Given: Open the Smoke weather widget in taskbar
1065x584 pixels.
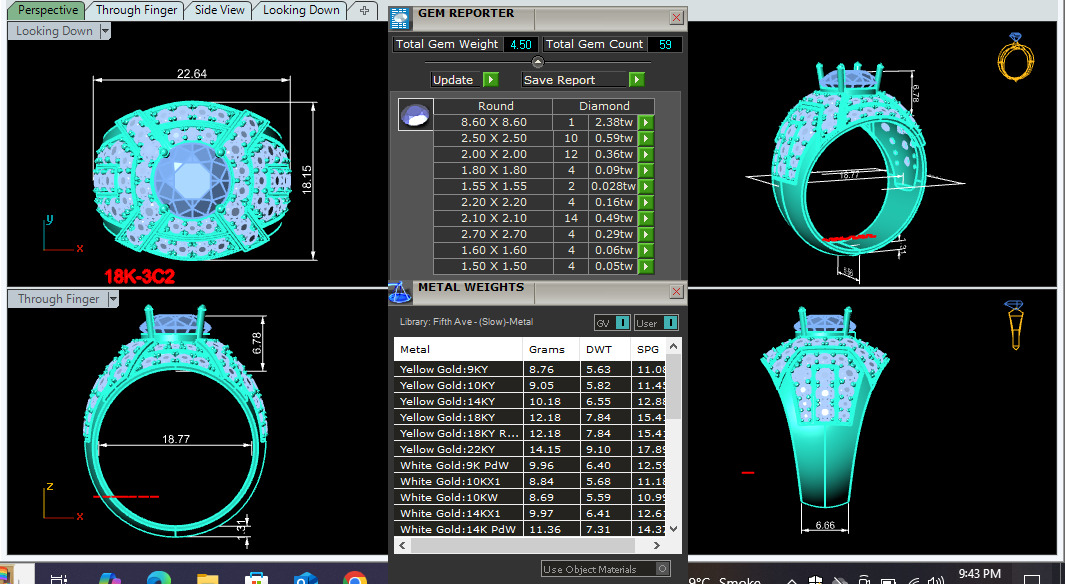Looking at the screenshot, I should pos(724,581).
